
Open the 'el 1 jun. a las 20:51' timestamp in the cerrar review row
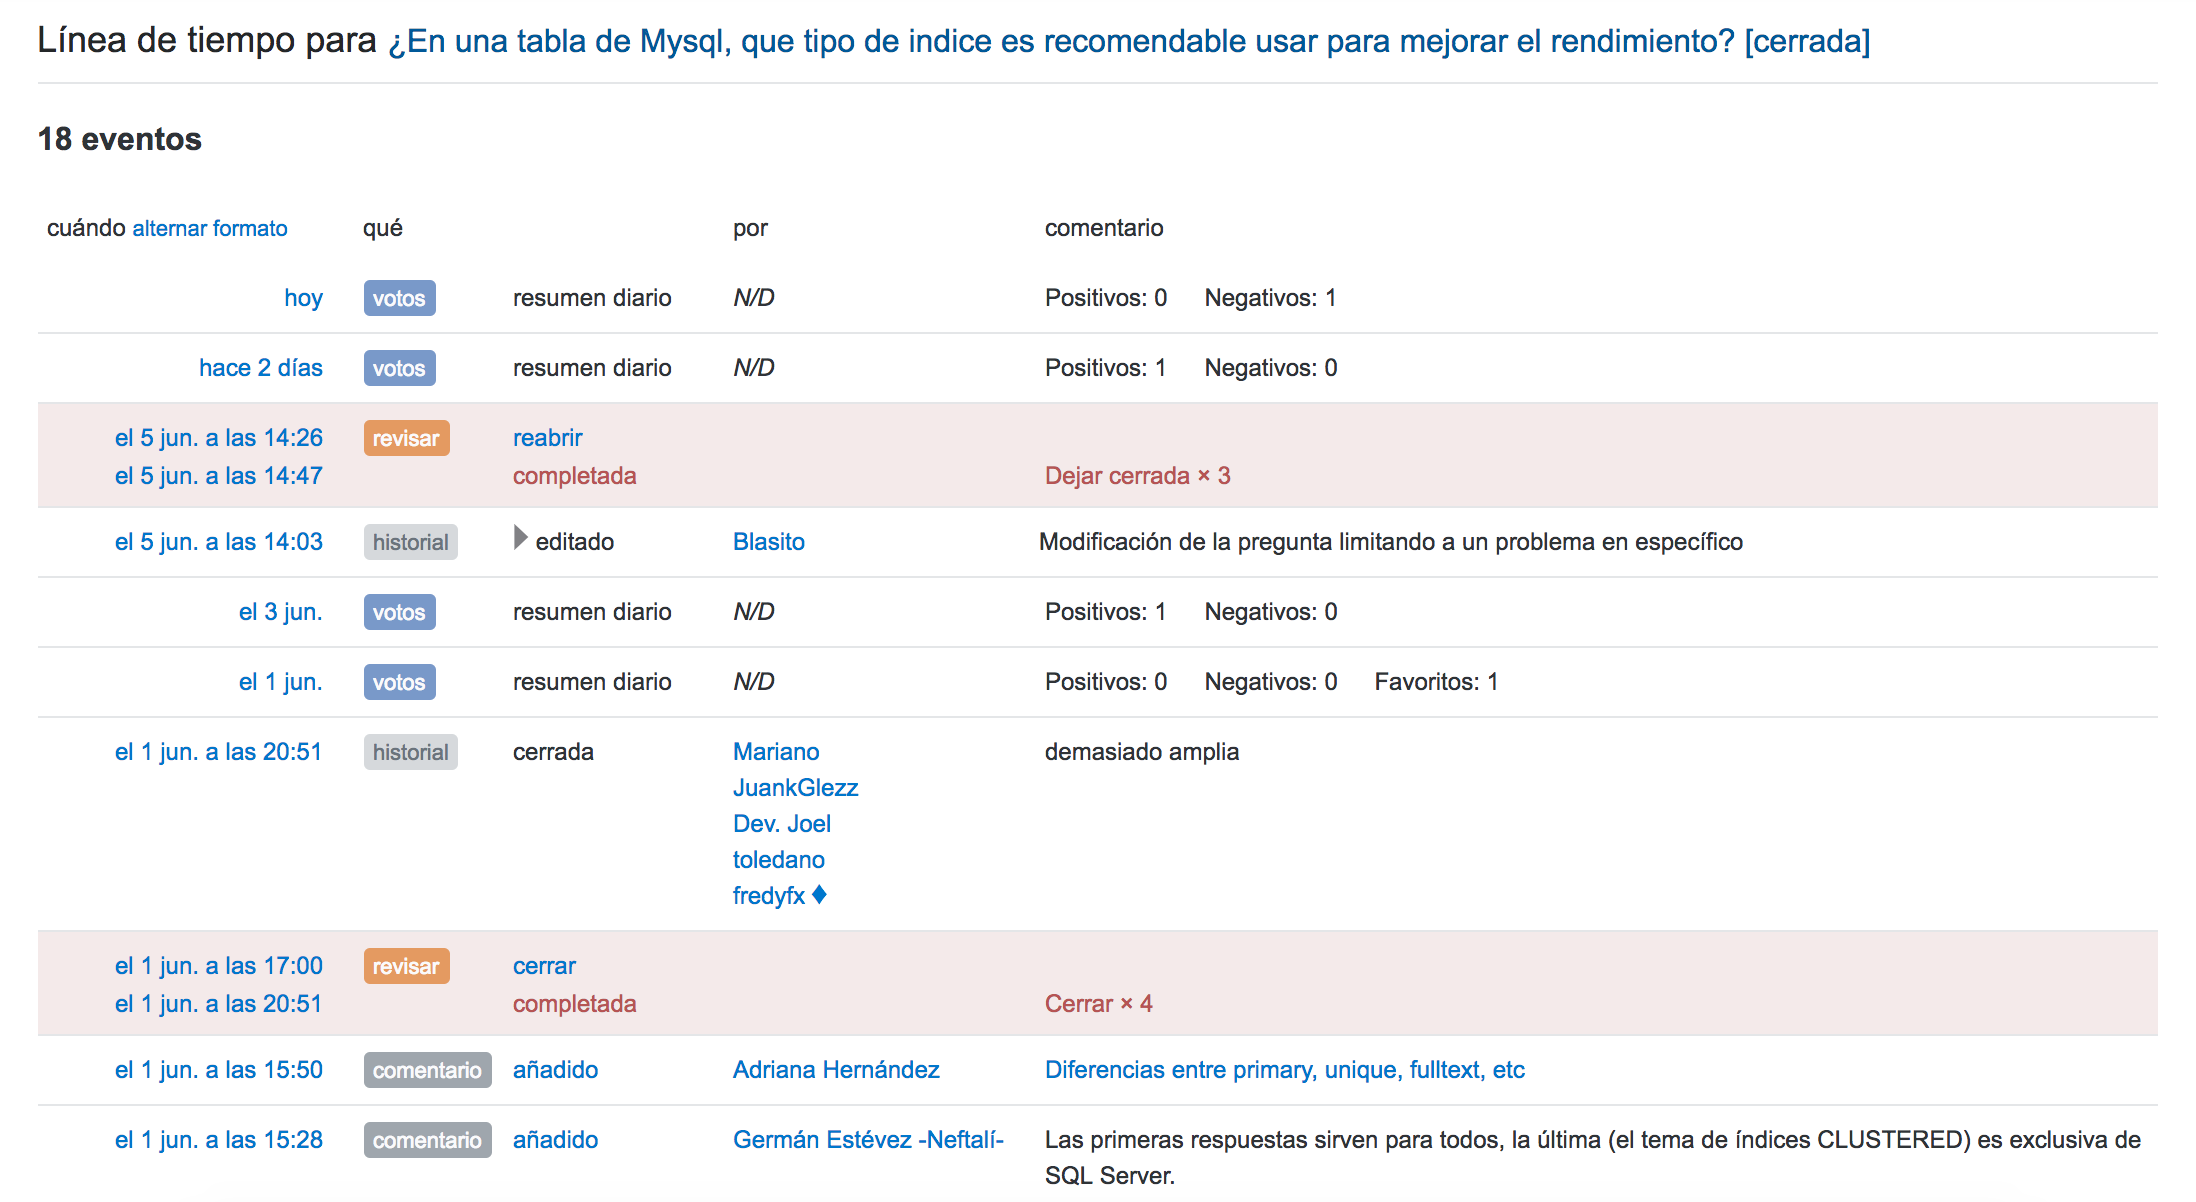(219, 1004)
